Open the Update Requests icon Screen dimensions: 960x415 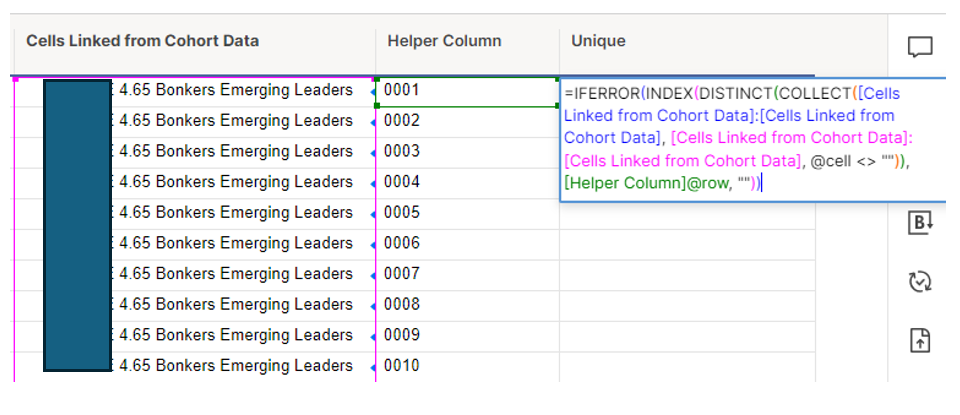[920, 281]
